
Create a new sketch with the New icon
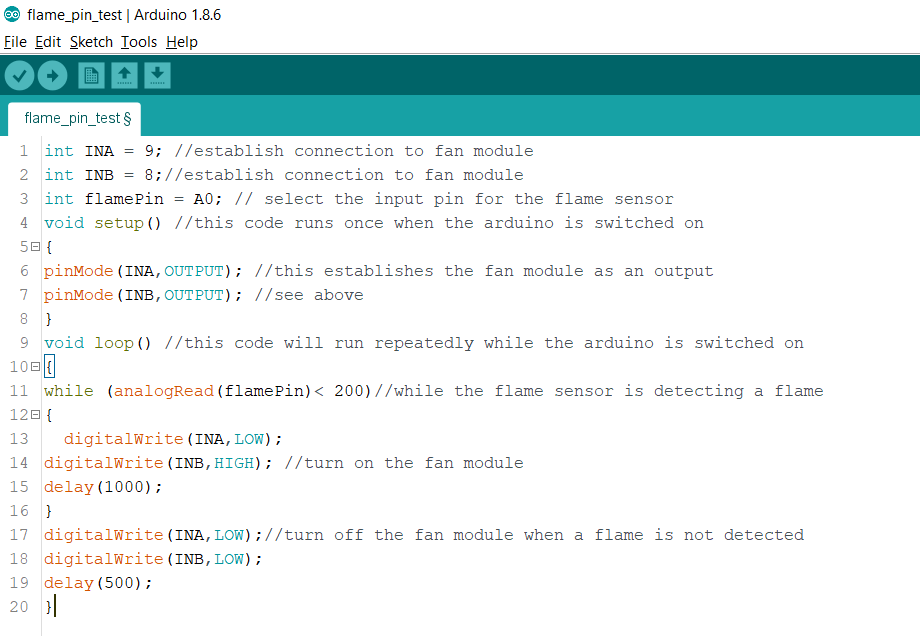(x=91, y=76)
